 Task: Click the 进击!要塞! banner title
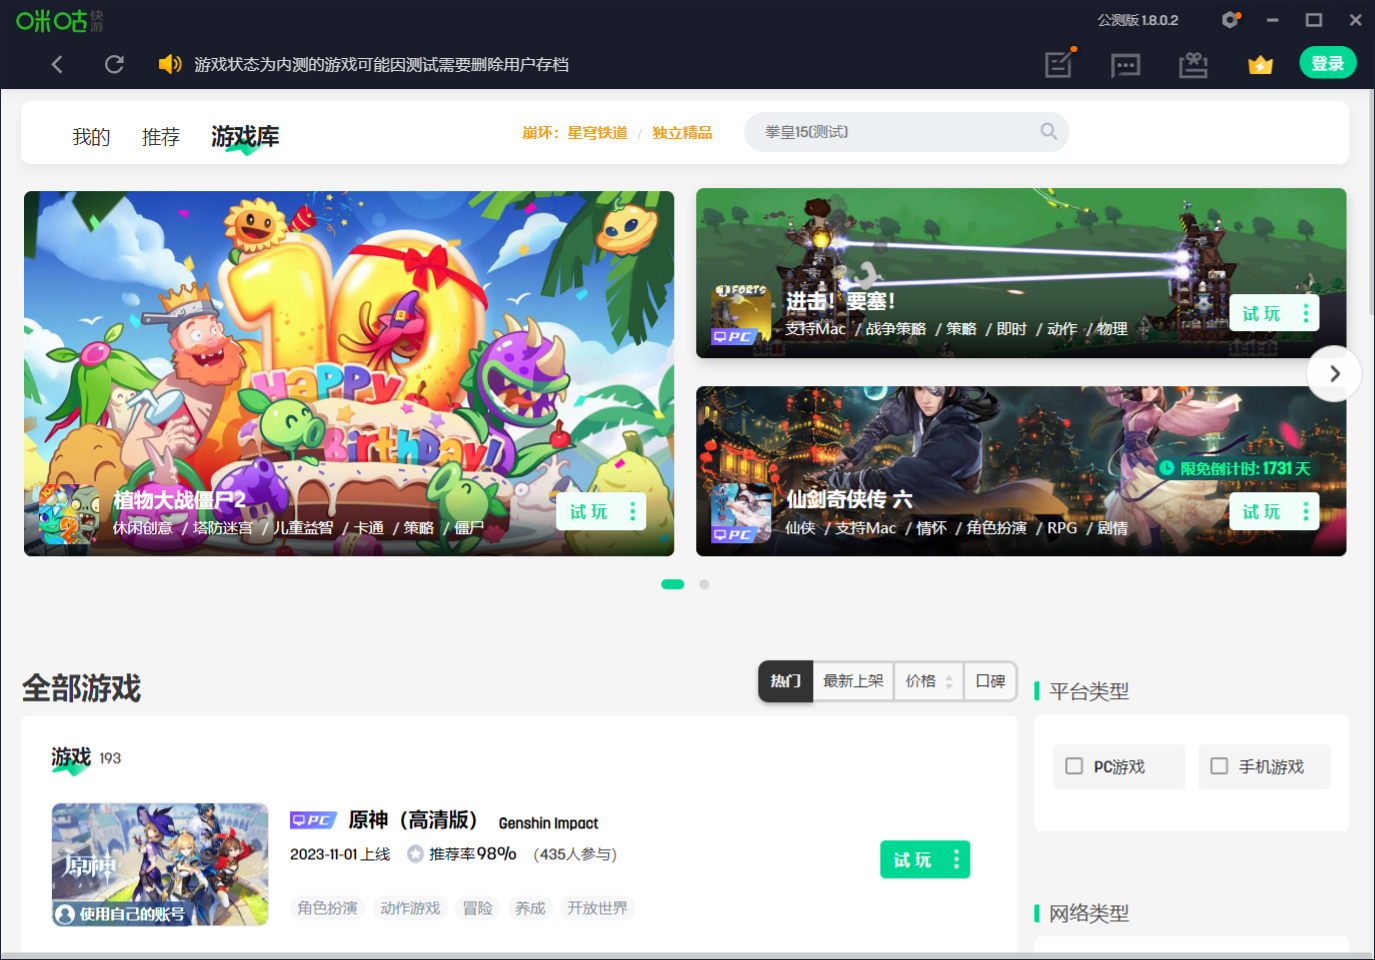click(x=840, y=301)
